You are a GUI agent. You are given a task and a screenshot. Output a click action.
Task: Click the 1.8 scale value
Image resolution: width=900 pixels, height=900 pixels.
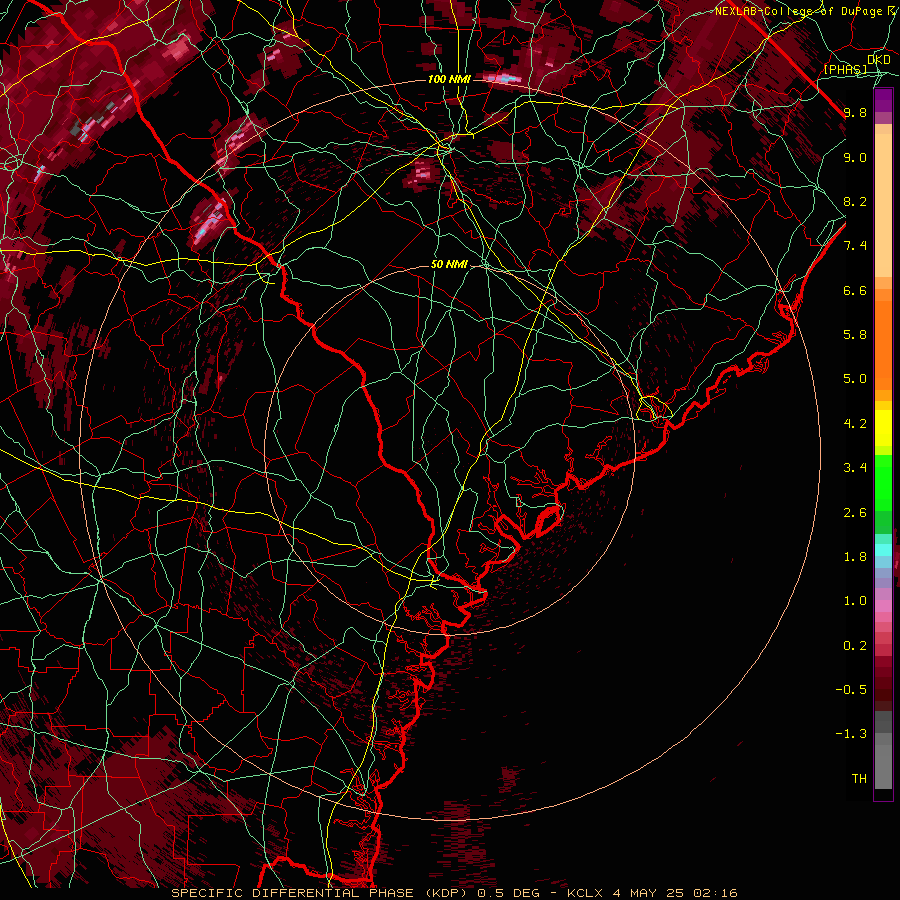point(855,557)
